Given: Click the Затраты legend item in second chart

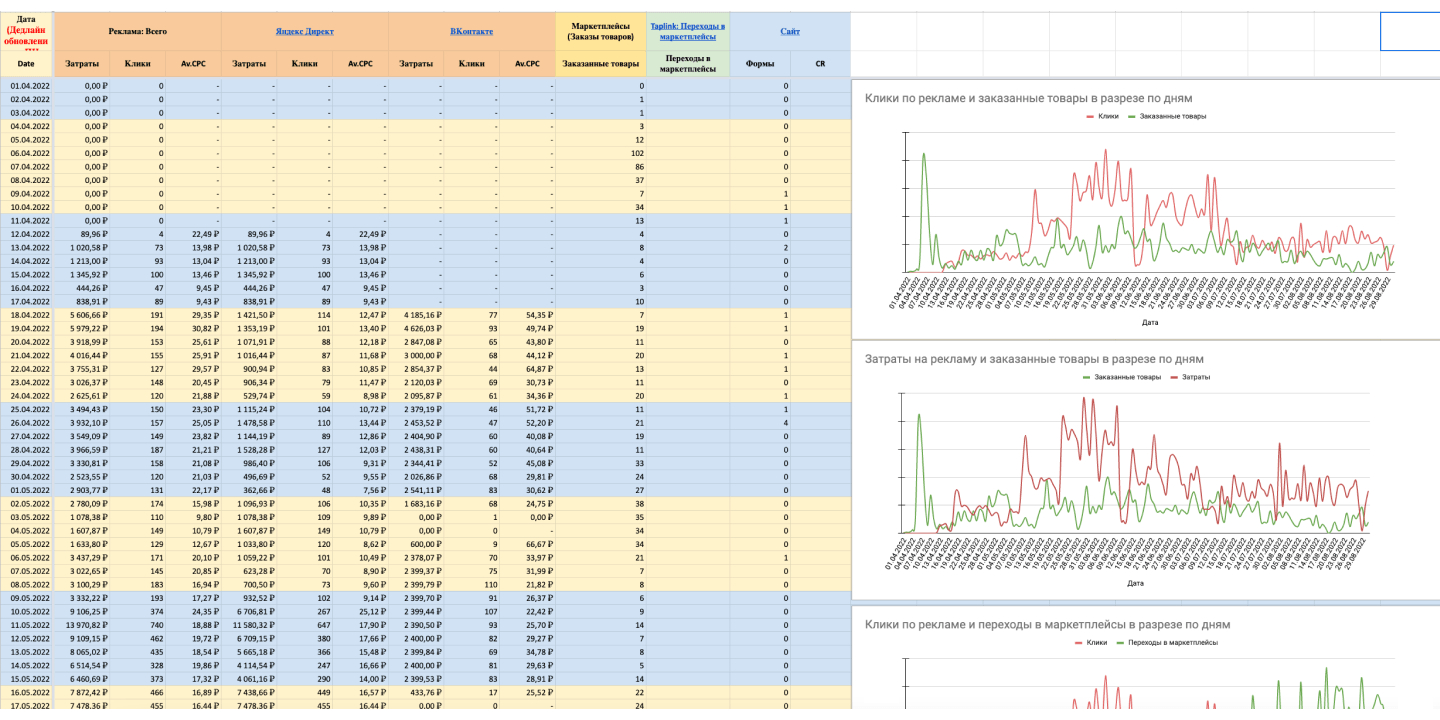Looking at the screenshot, I should [x=1195, y=377].
